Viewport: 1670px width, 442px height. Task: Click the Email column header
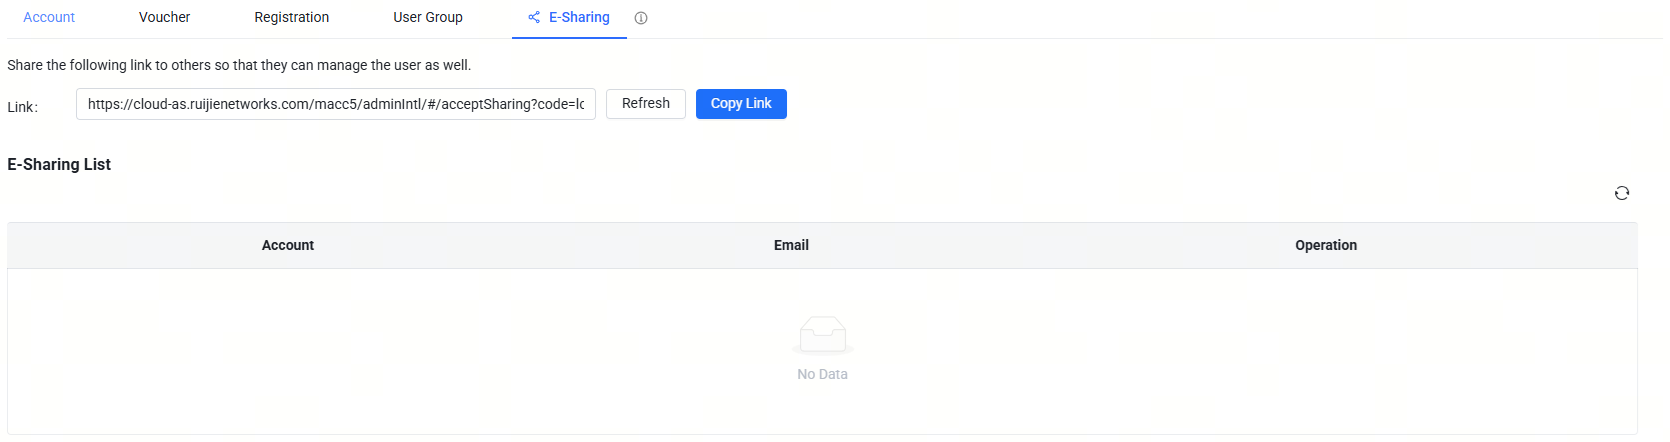pyautogui.click(x=791, y=245)
